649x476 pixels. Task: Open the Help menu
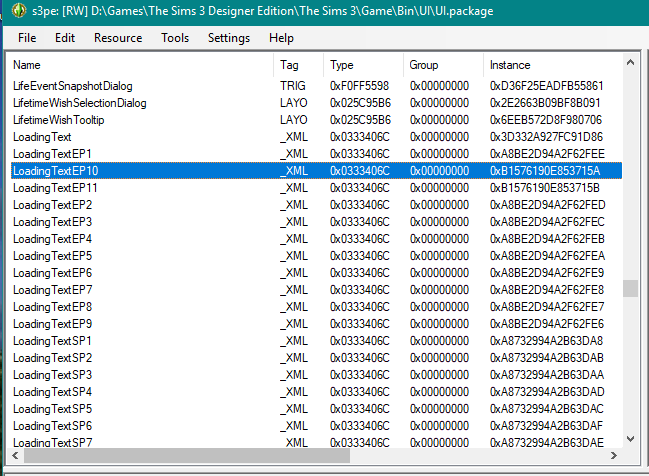click(281, 38)
